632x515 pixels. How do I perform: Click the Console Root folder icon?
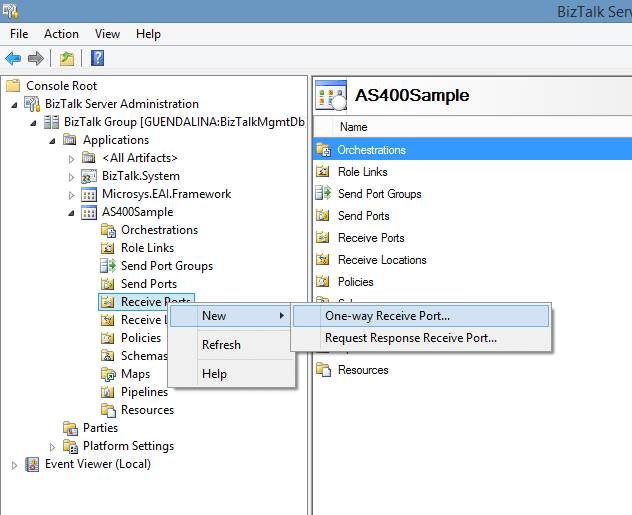13,85
